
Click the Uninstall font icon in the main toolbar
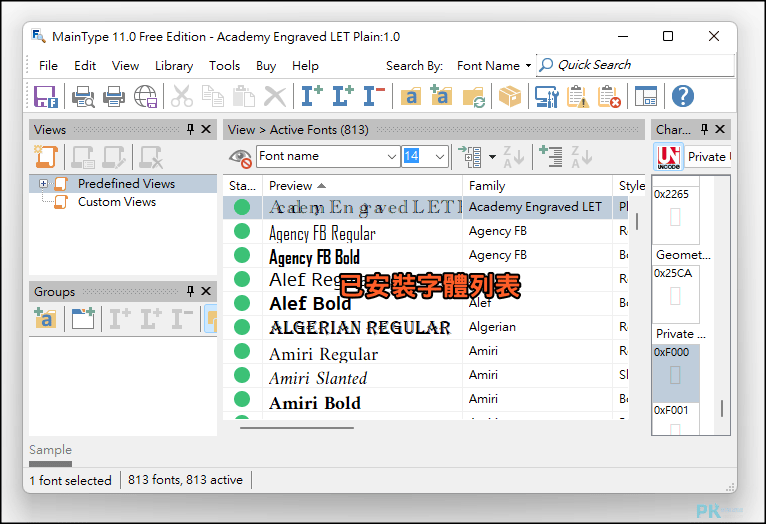pos(374,96)
